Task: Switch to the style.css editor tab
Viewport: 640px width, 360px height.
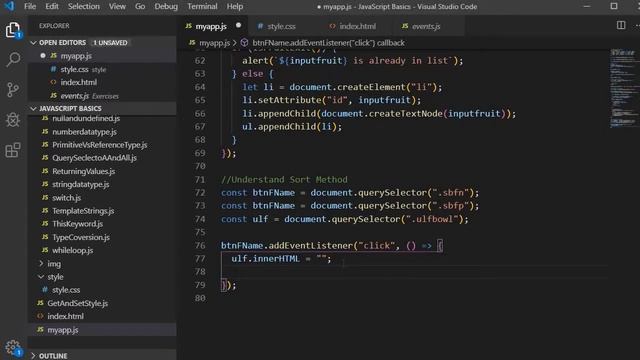Action: pos(281,26)
